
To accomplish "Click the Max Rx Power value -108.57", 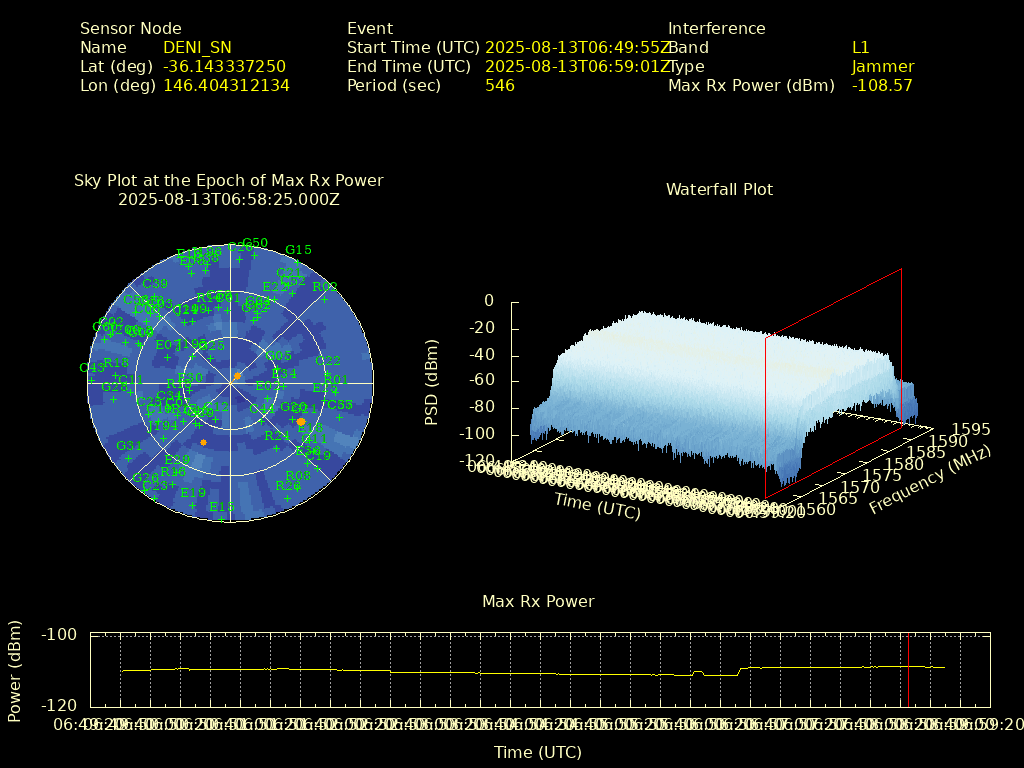I will (x=882, y=86).
